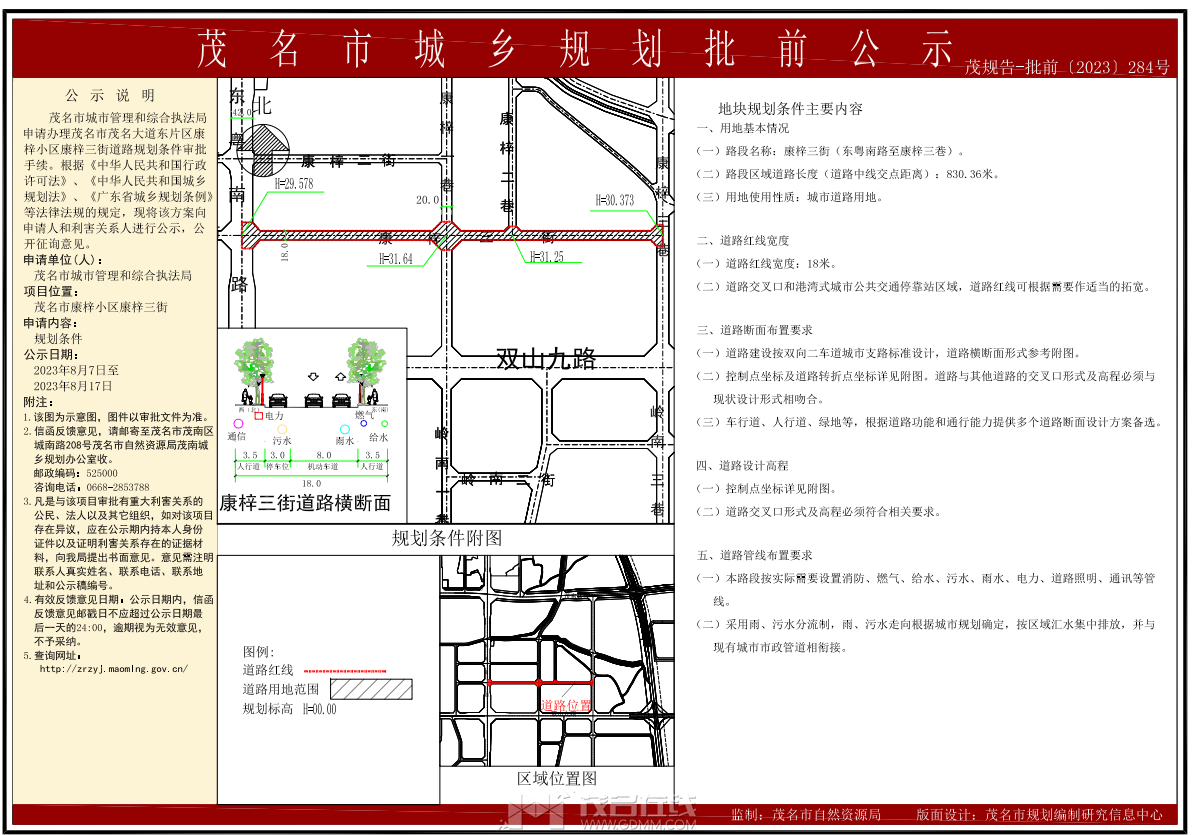Click the red 电力 square symbol

(x=260, y=415)
